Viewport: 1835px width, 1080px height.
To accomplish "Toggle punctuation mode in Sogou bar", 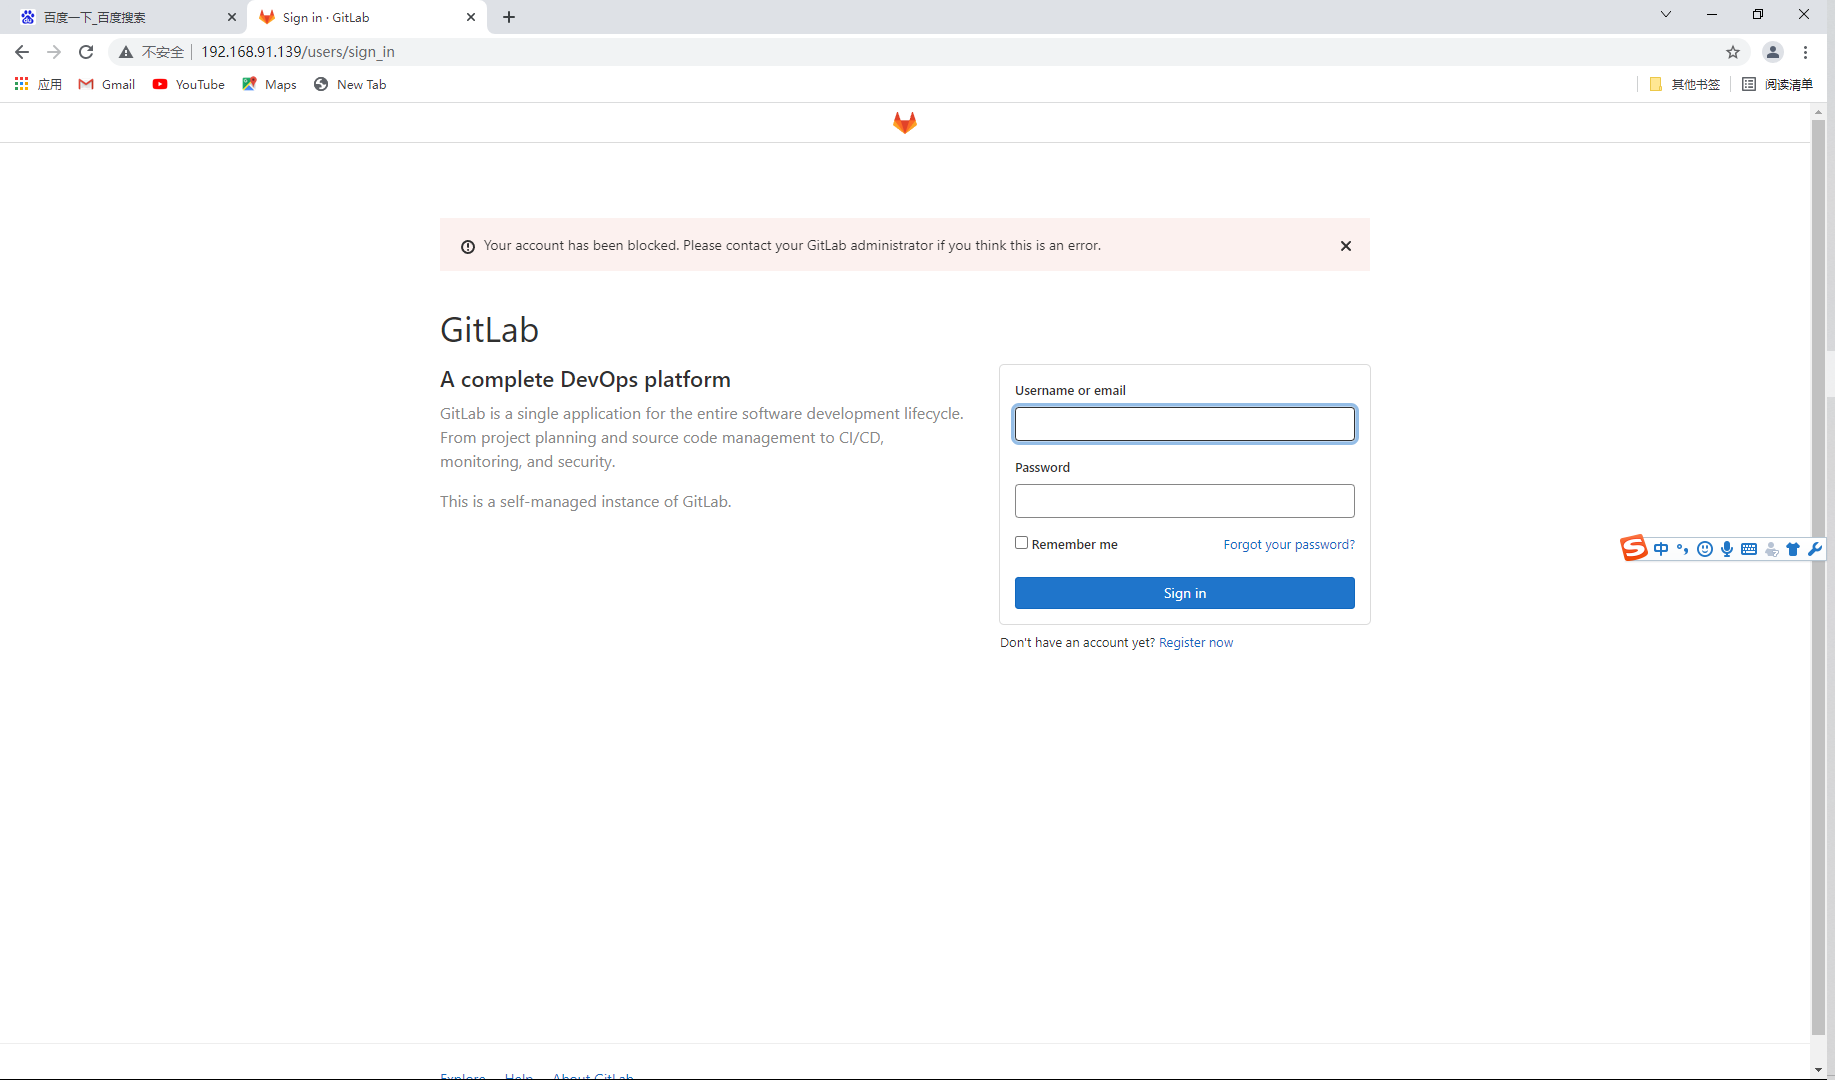I will click(x=1683, y=549).
